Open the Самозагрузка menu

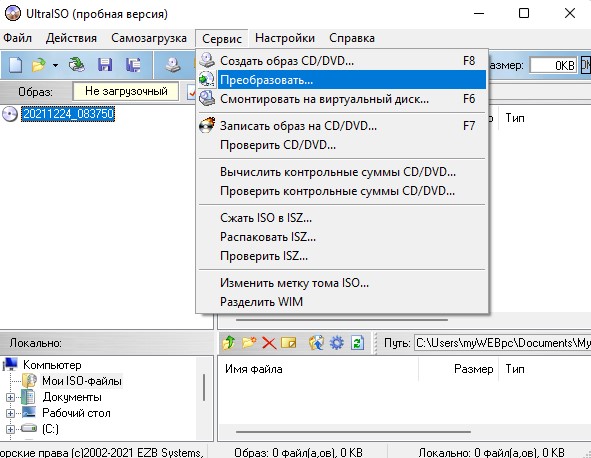click(x=149, y=38)
